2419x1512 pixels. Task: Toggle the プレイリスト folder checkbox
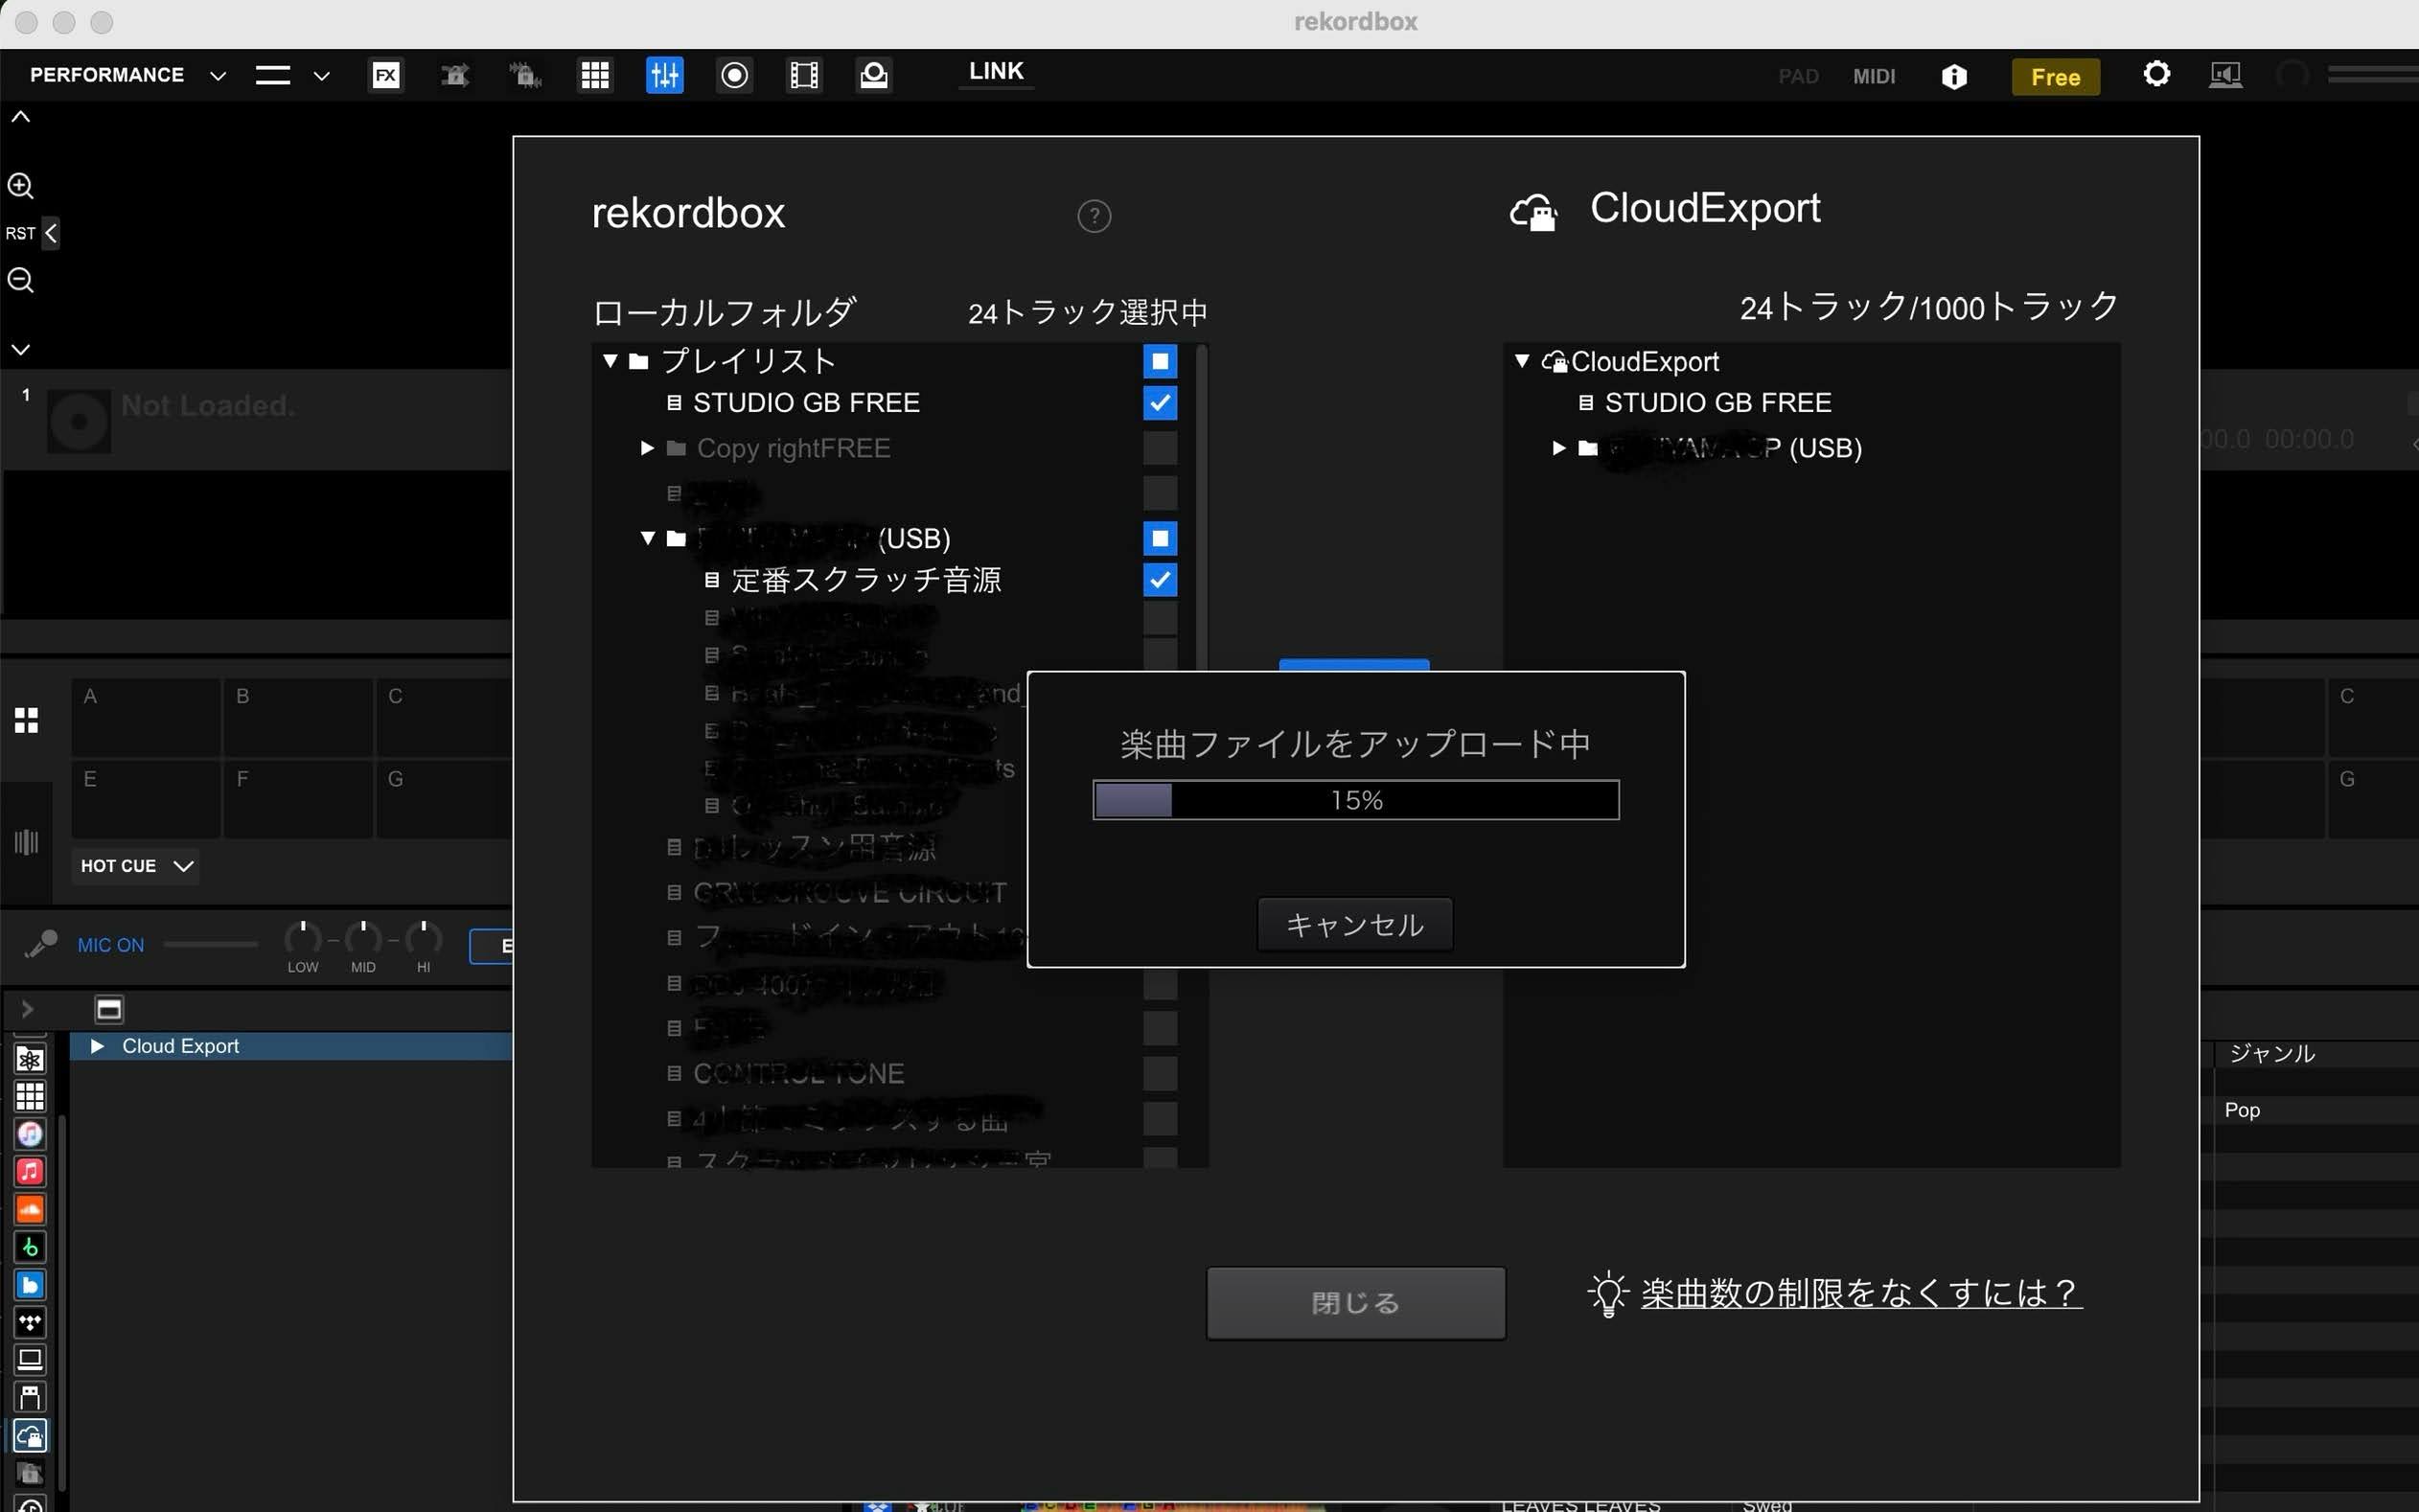tap(1160, 361)
